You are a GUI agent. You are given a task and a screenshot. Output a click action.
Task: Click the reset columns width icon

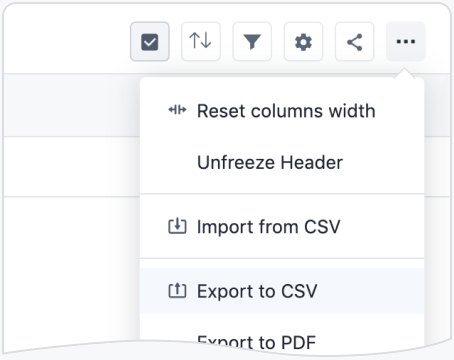pyautogui.click(x=177, y=110)
